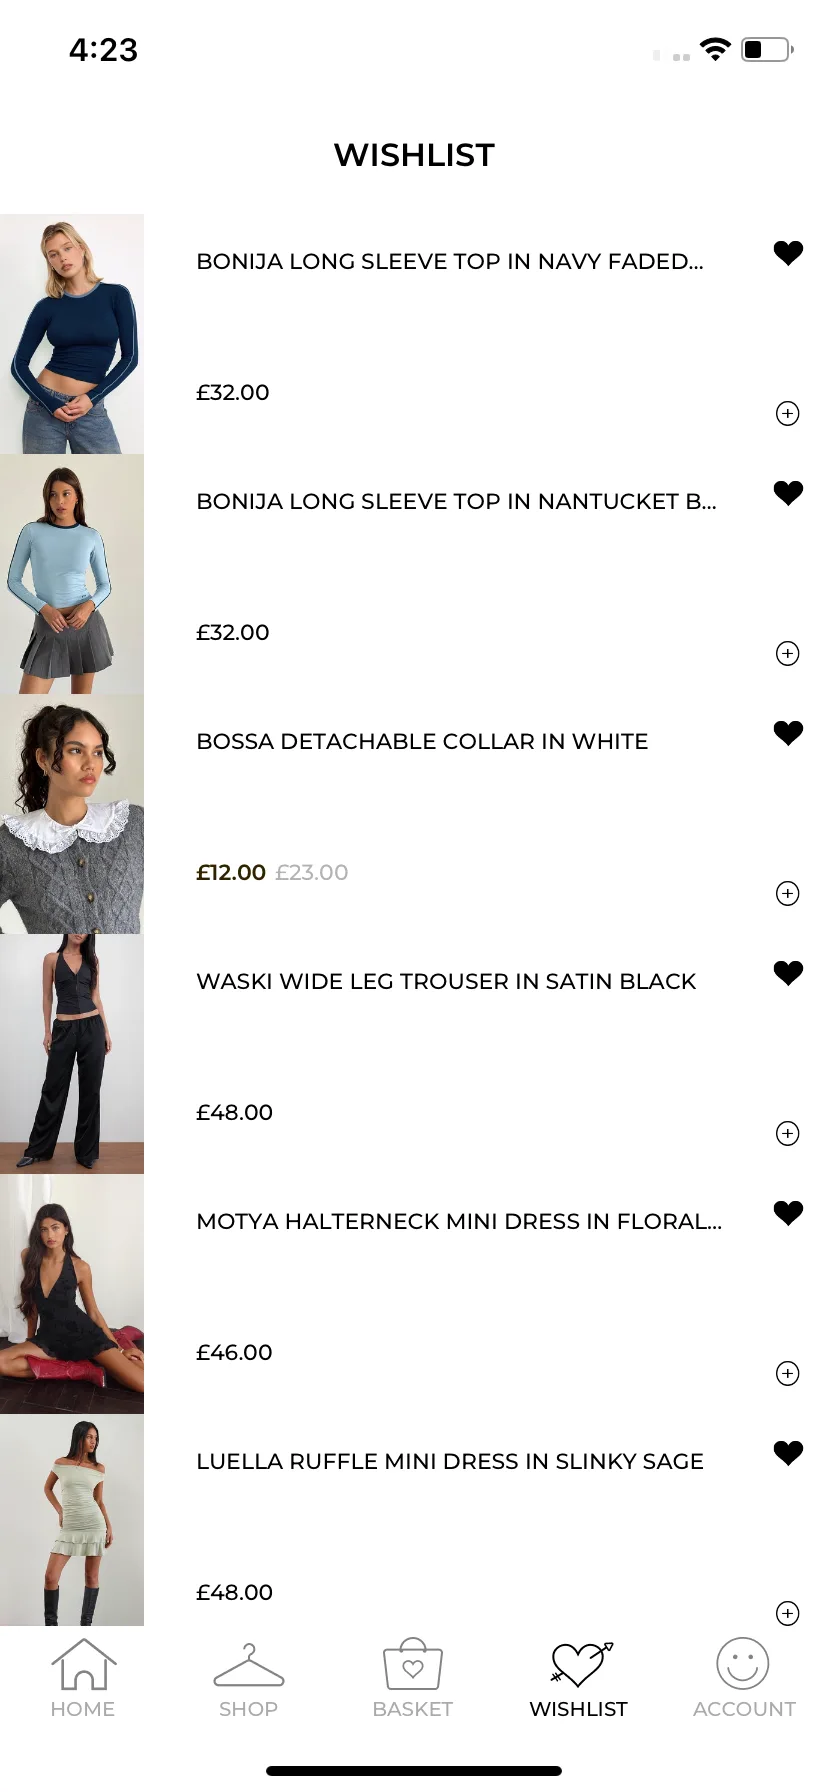View the Bossa collar product photo
Image resolution: width=828 pixels, height=1792 pixels.
pos(72,814)
